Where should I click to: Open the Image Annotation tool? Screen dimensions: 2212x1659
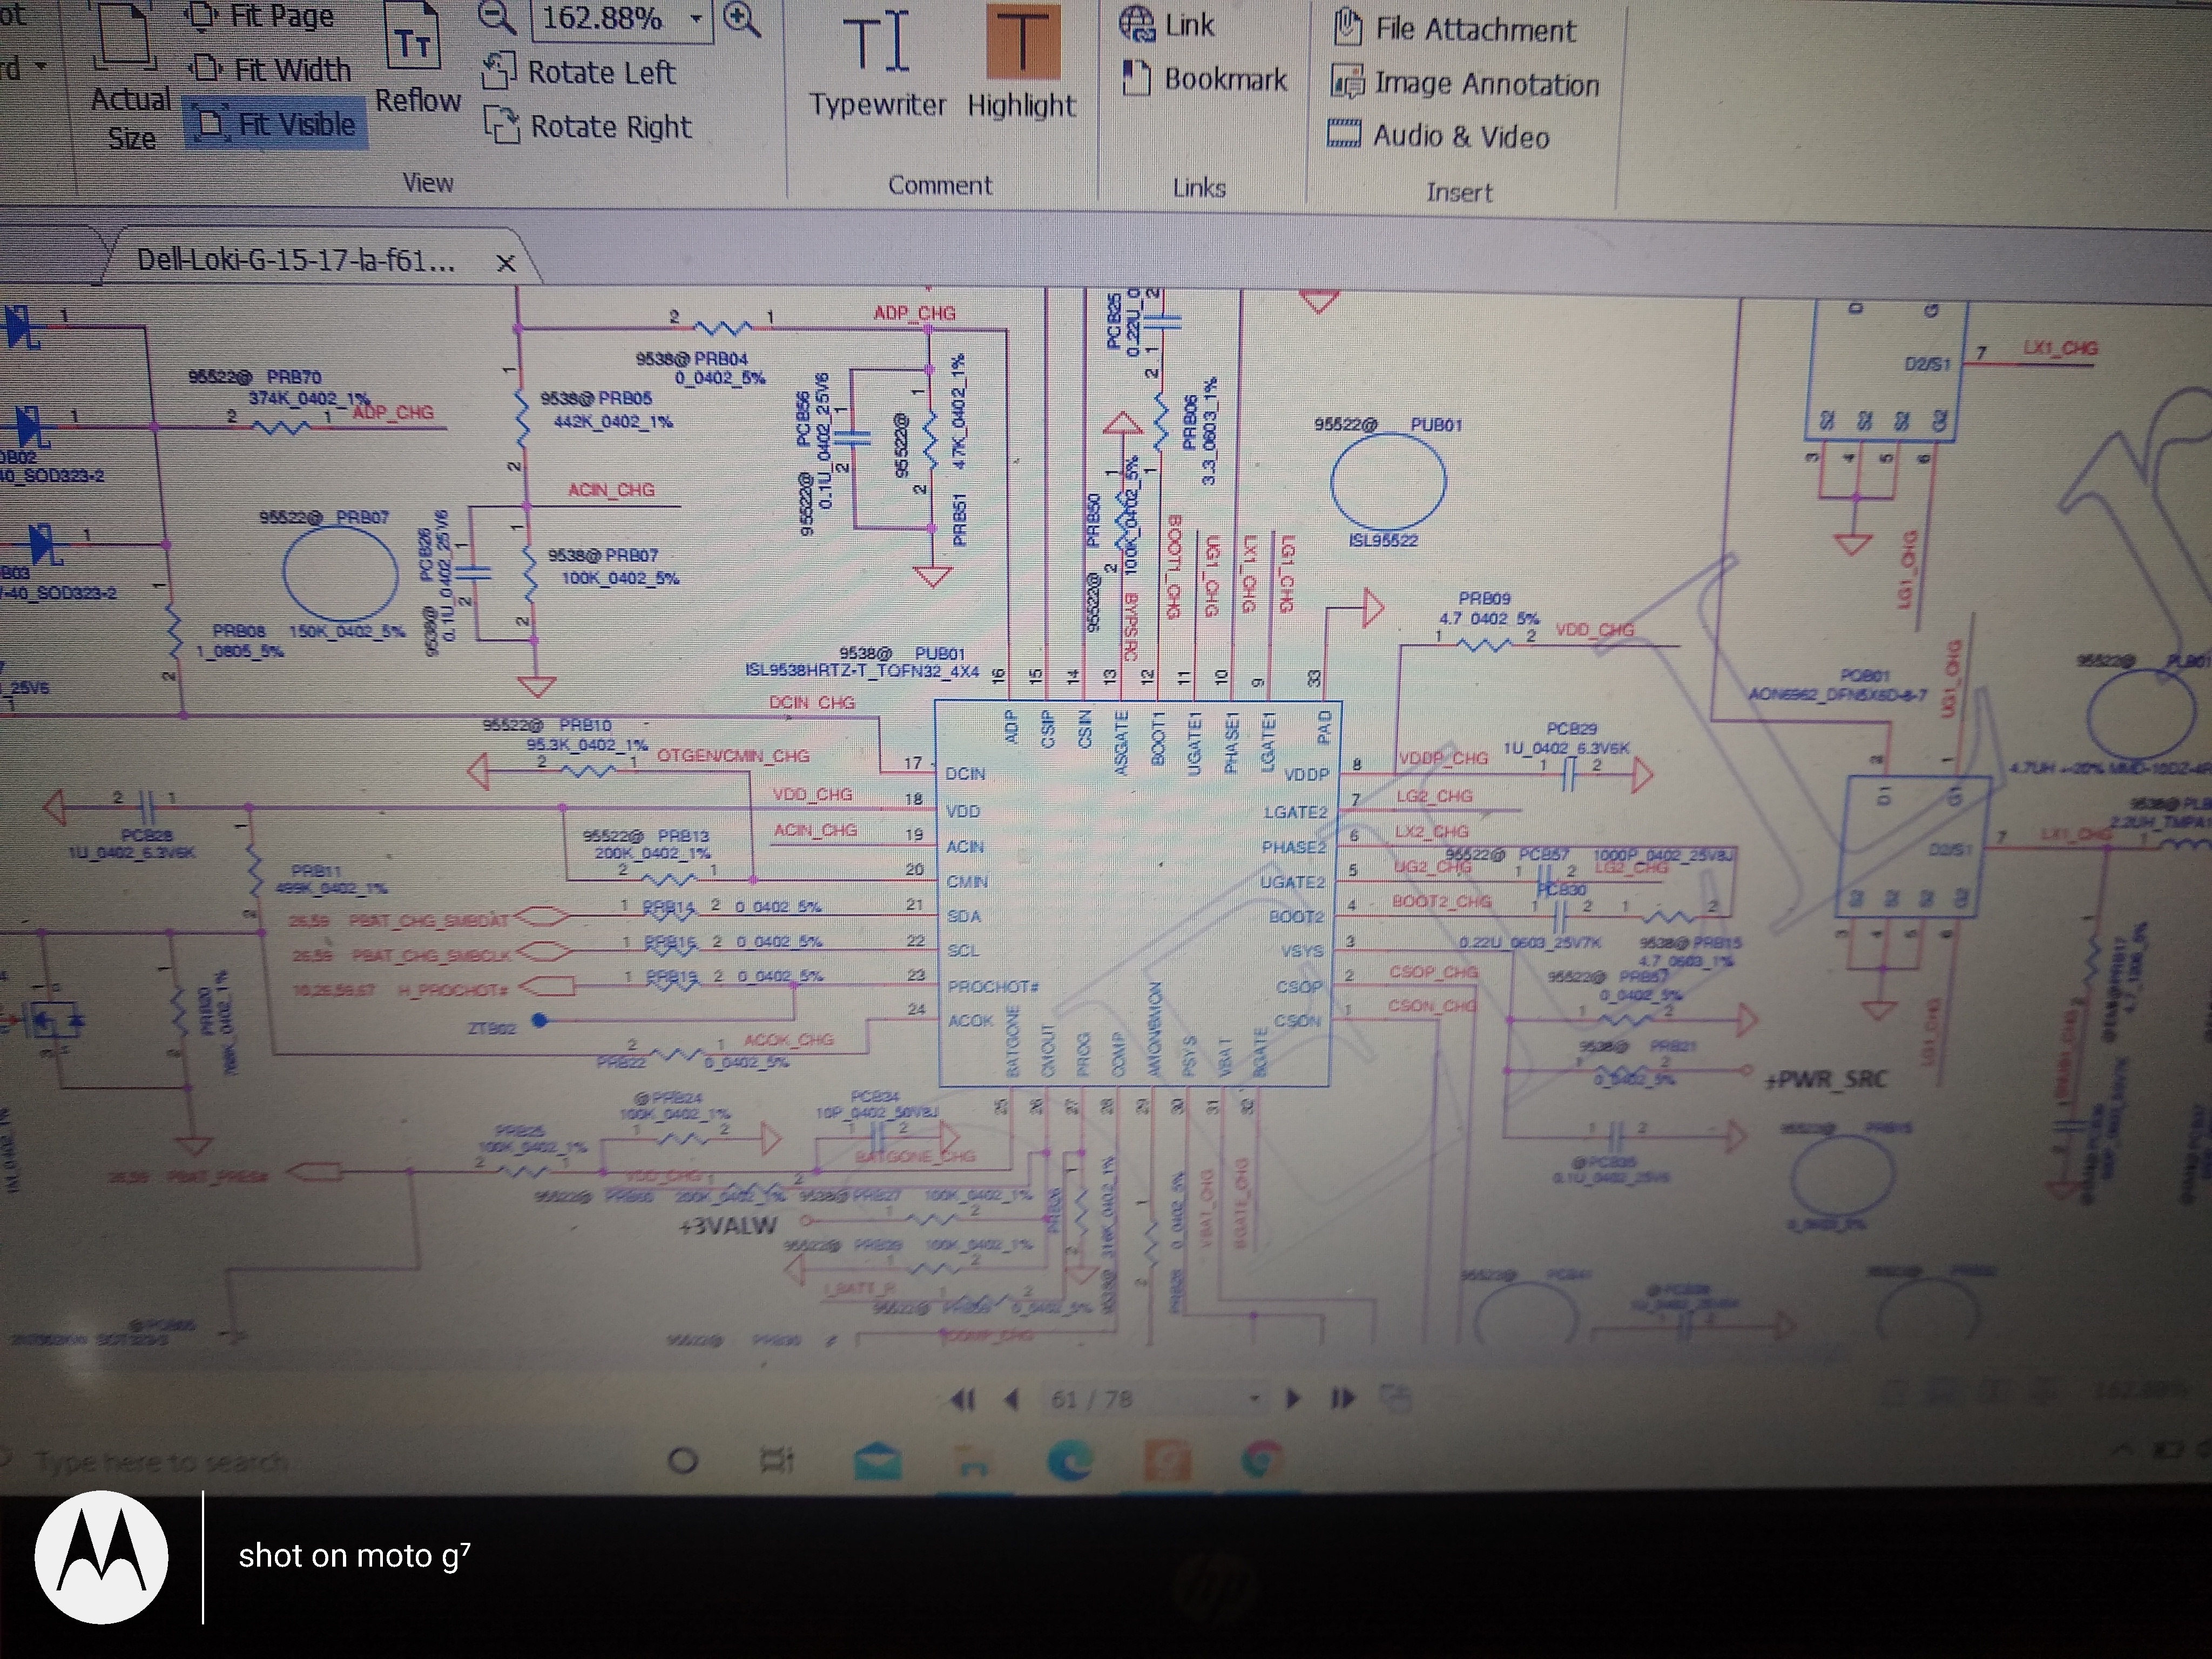[x=1465, y=84]
